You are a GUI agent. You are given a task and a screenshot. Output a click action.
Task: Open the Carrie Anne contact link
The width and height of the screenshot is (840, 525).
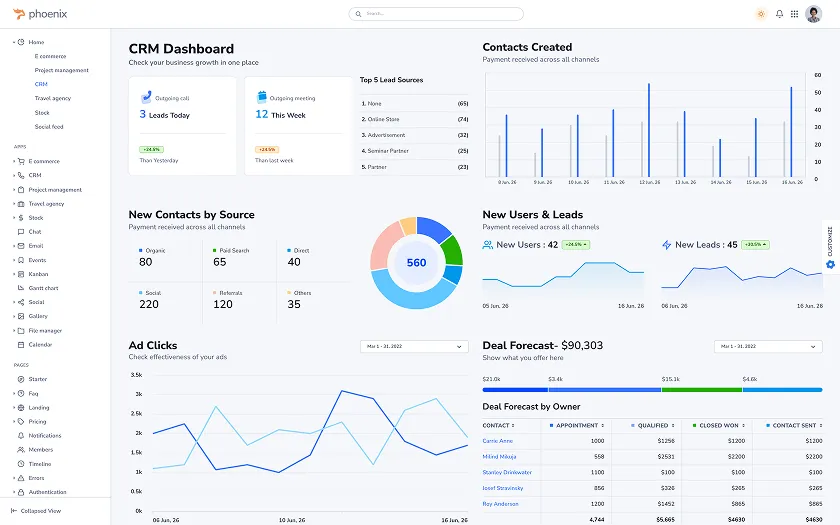498,441
